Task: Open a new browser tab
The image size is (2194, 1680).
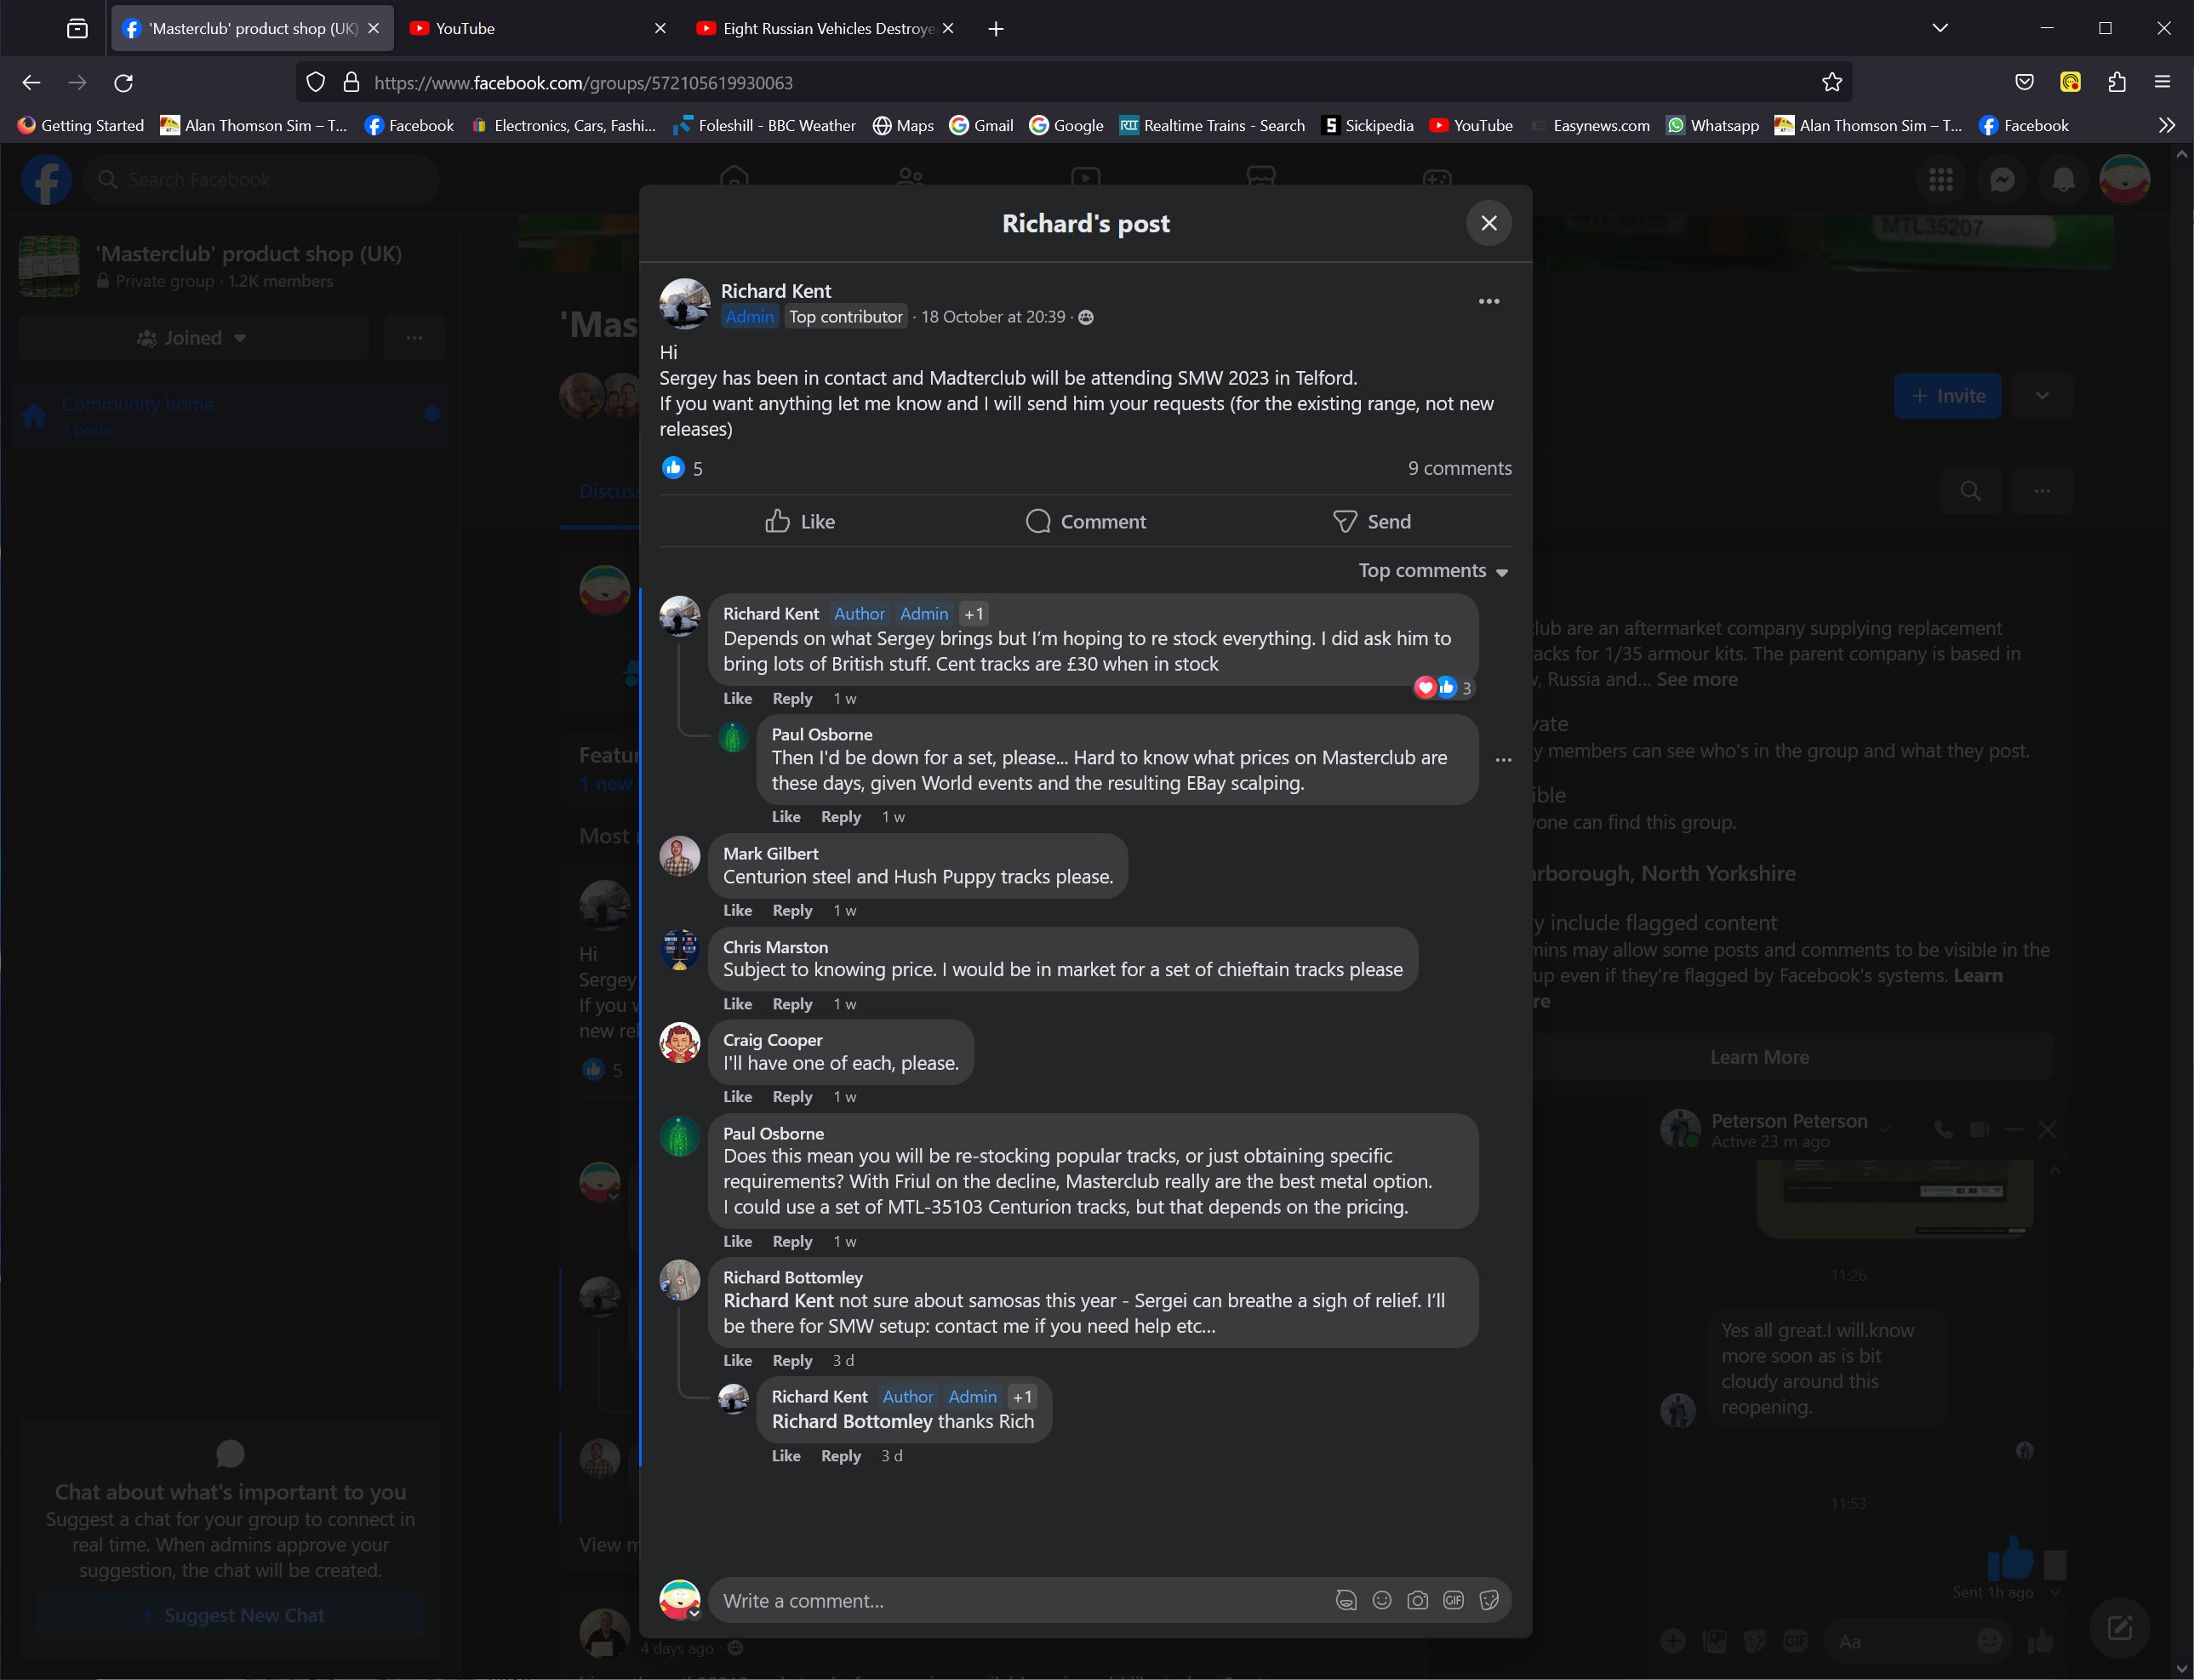Action: pos(995,28)
